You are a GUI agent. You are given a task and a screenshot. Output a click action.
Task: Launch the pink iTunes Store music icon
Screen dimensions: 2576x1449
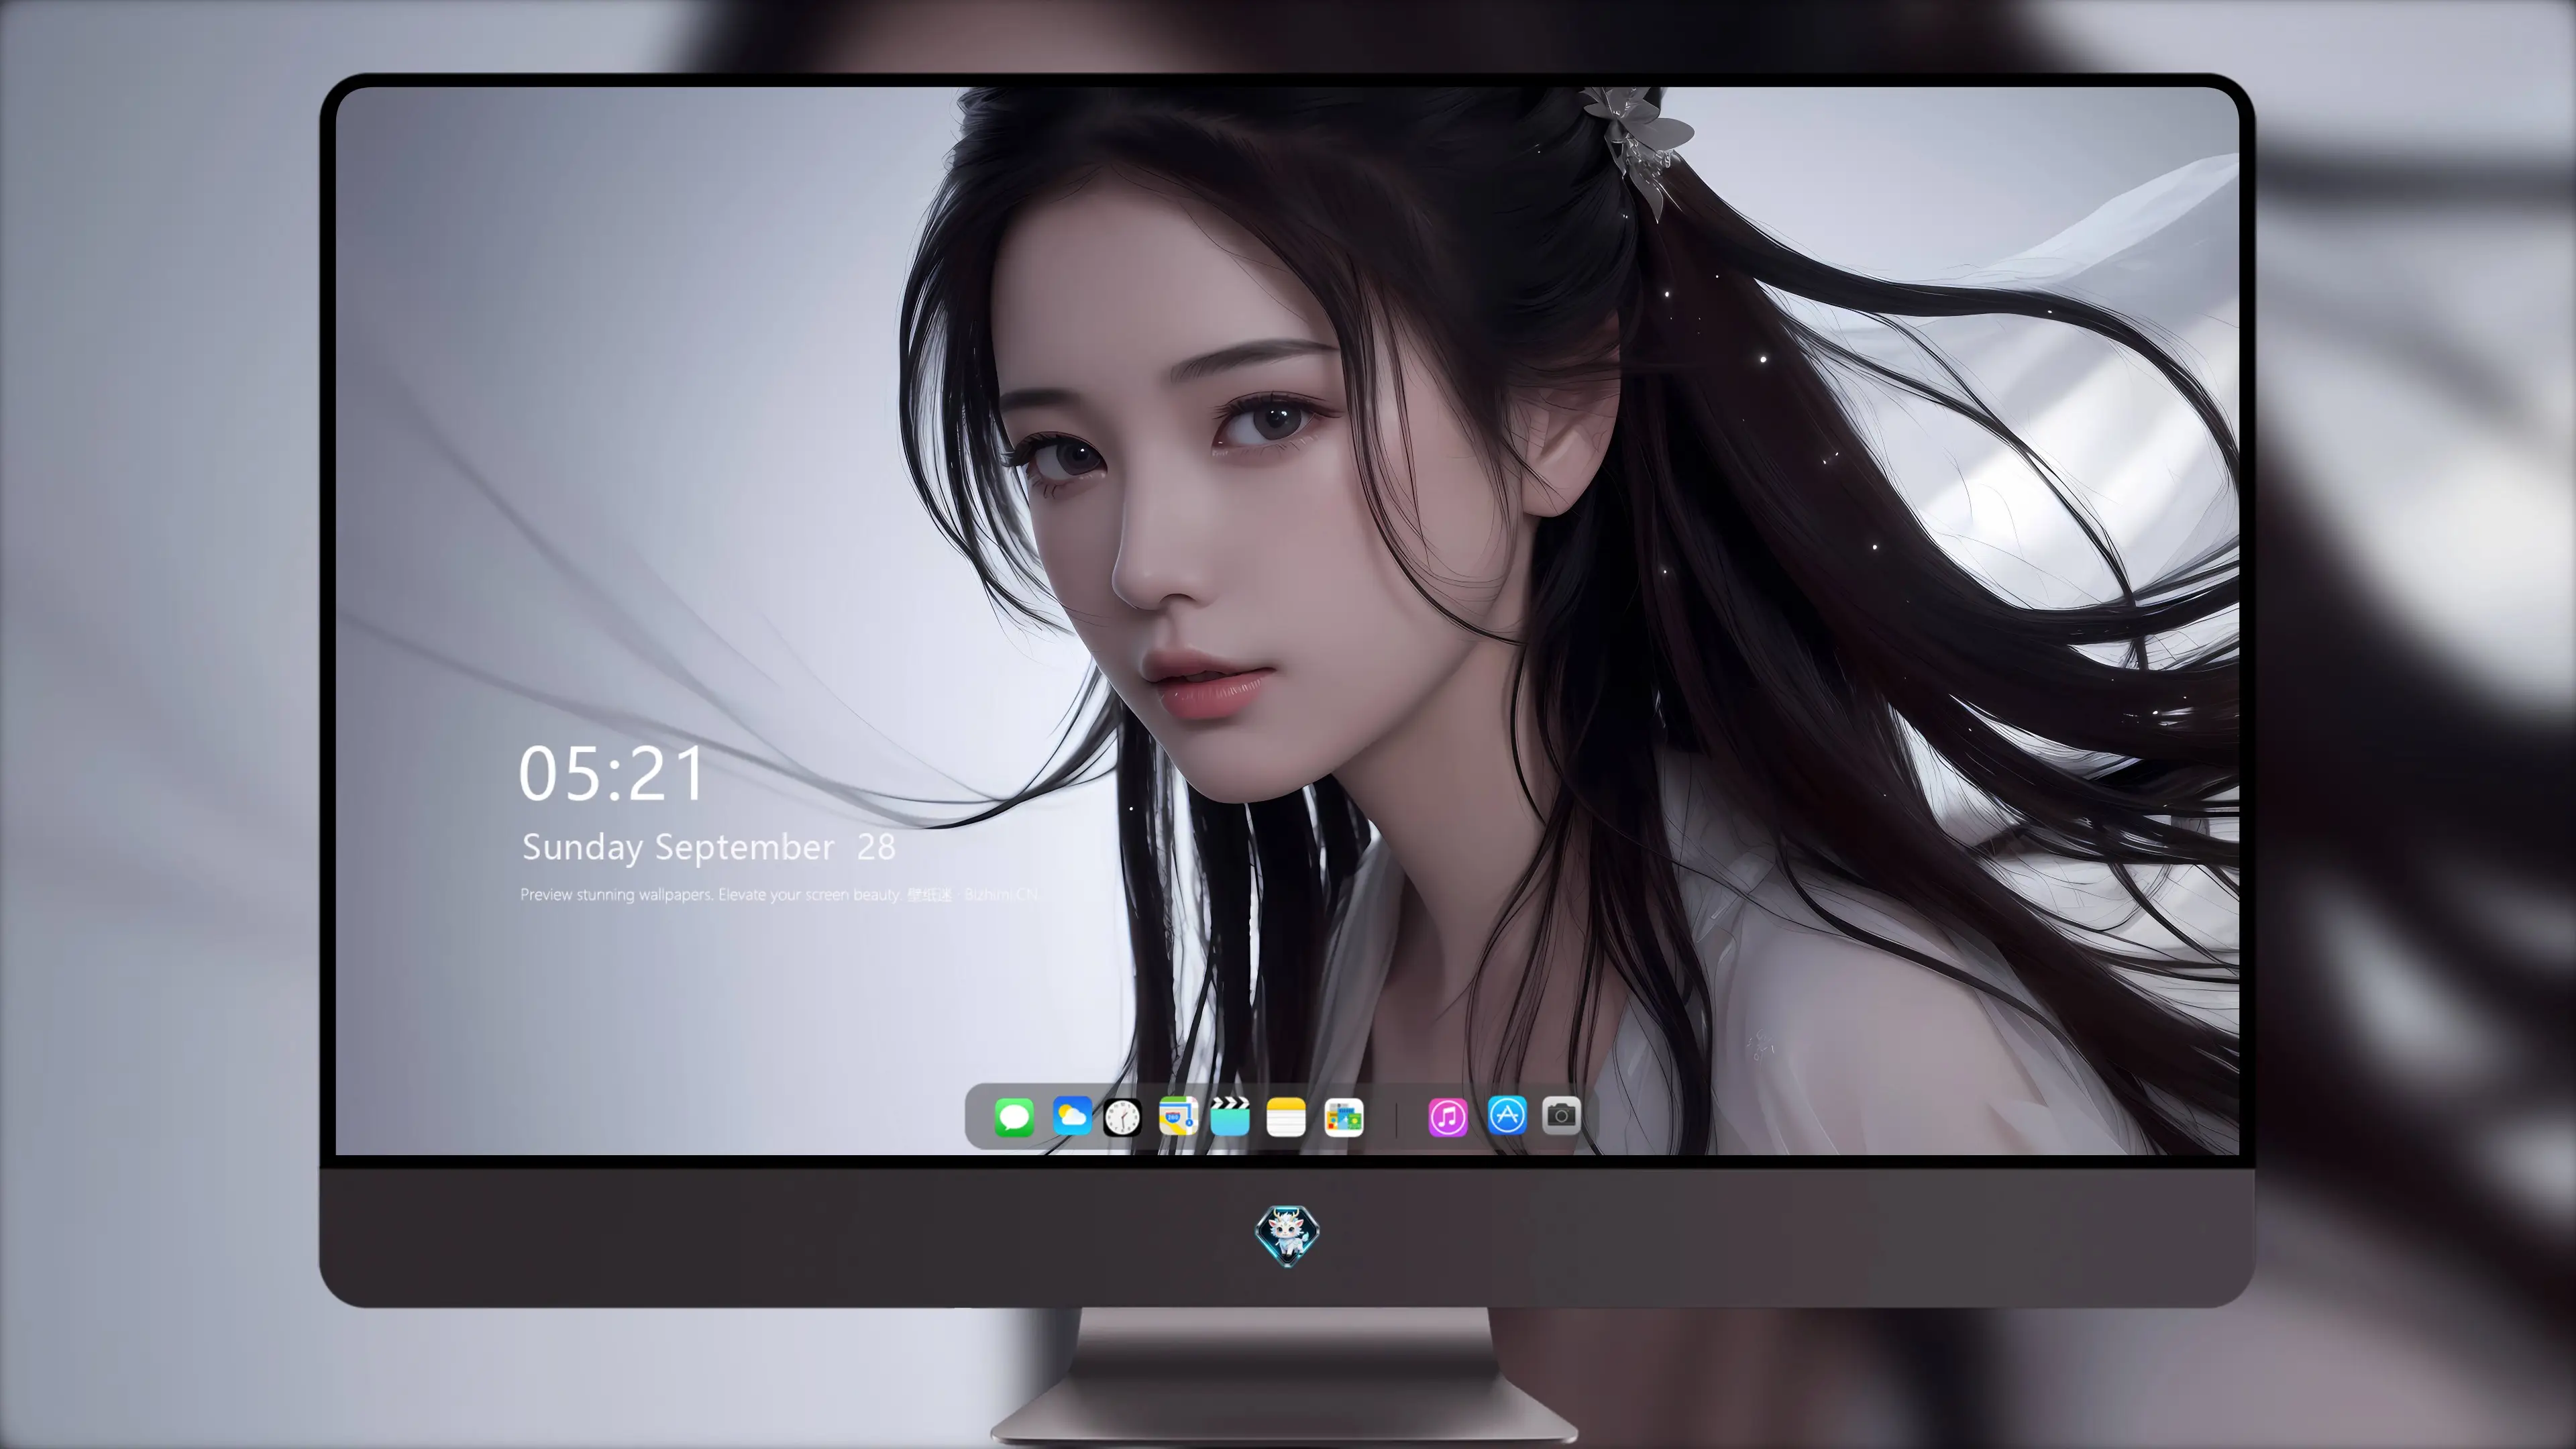[x=1448, y=1117]
